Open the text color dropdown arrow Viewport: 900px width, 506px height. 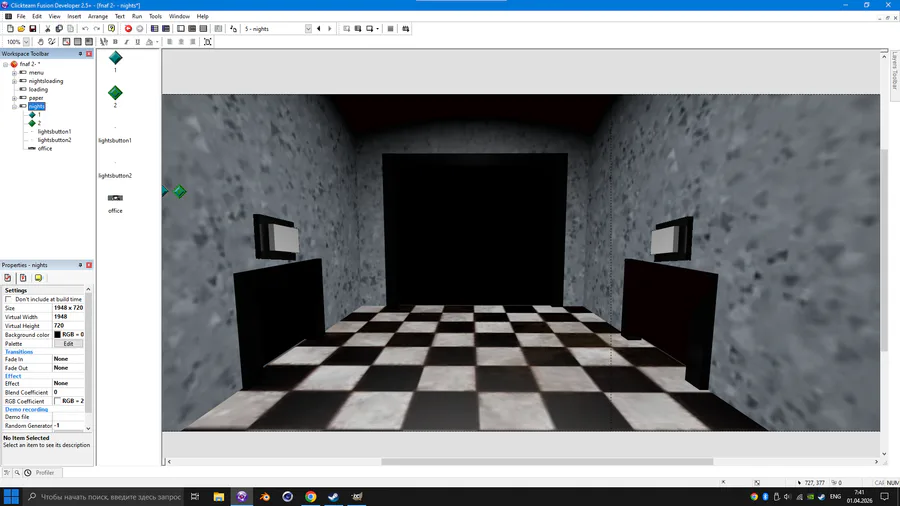tap(157, 42)
